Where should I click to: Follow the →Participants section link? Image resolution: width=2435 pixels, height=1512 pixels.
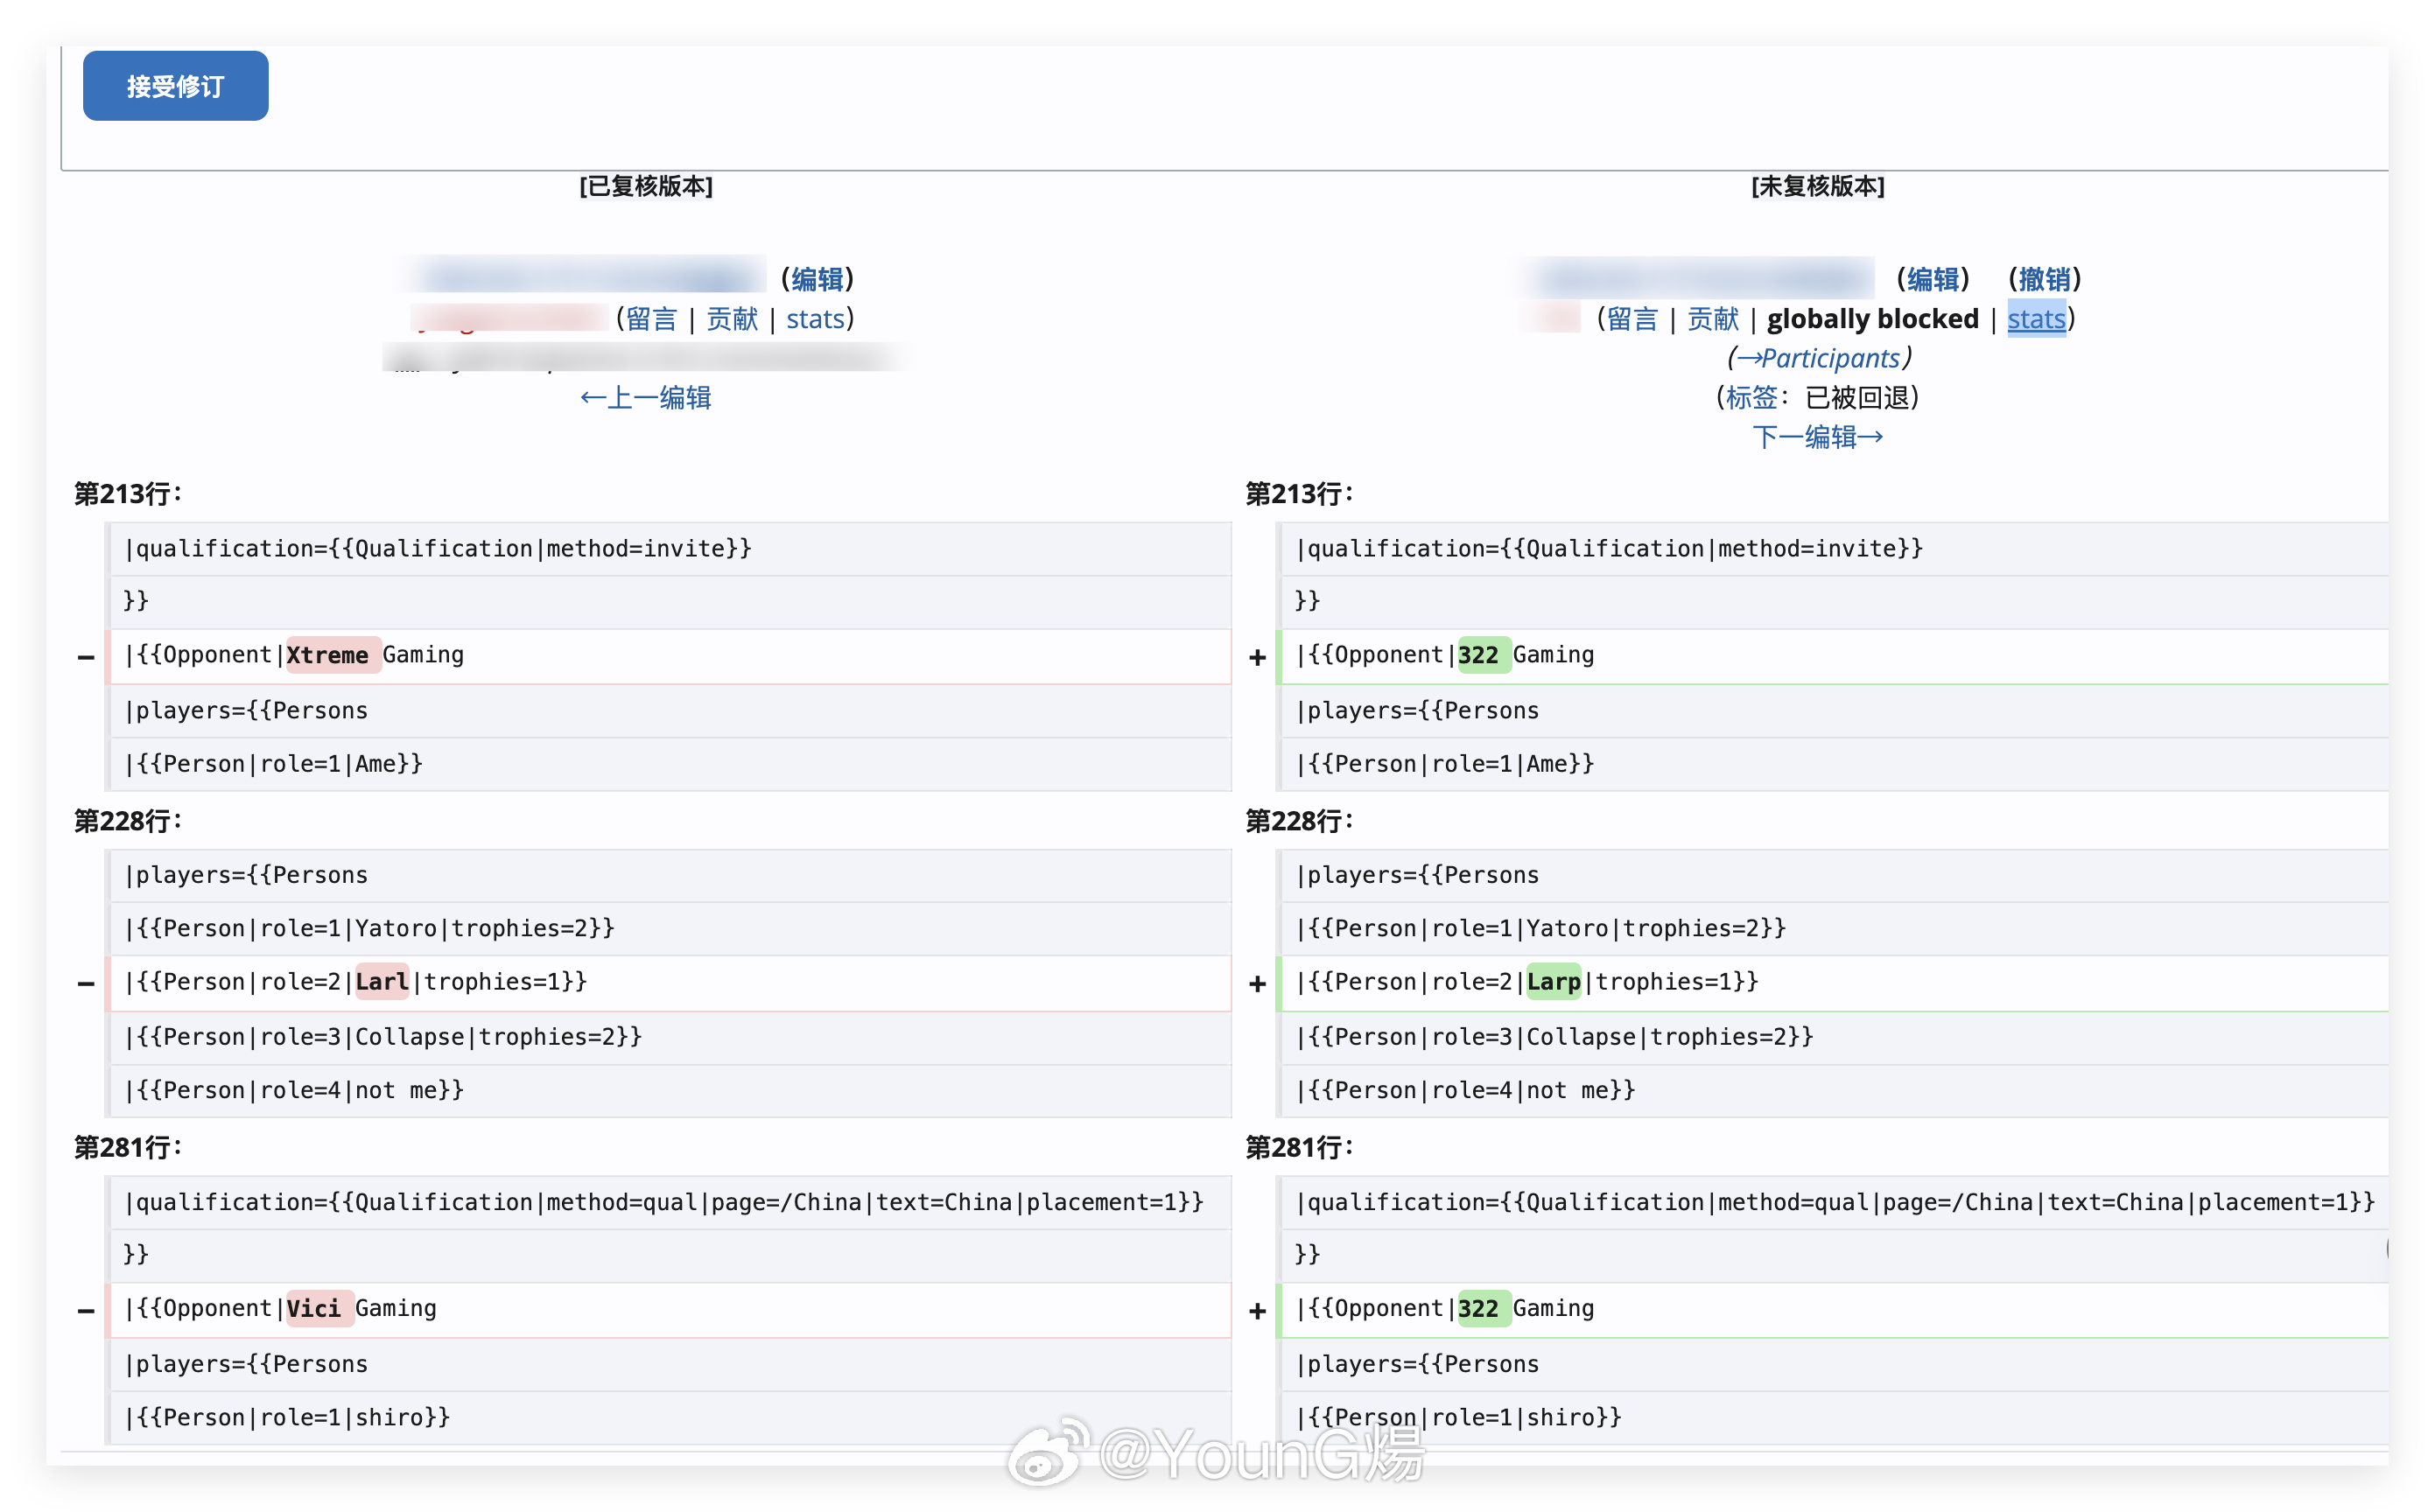pos(1818,358)
